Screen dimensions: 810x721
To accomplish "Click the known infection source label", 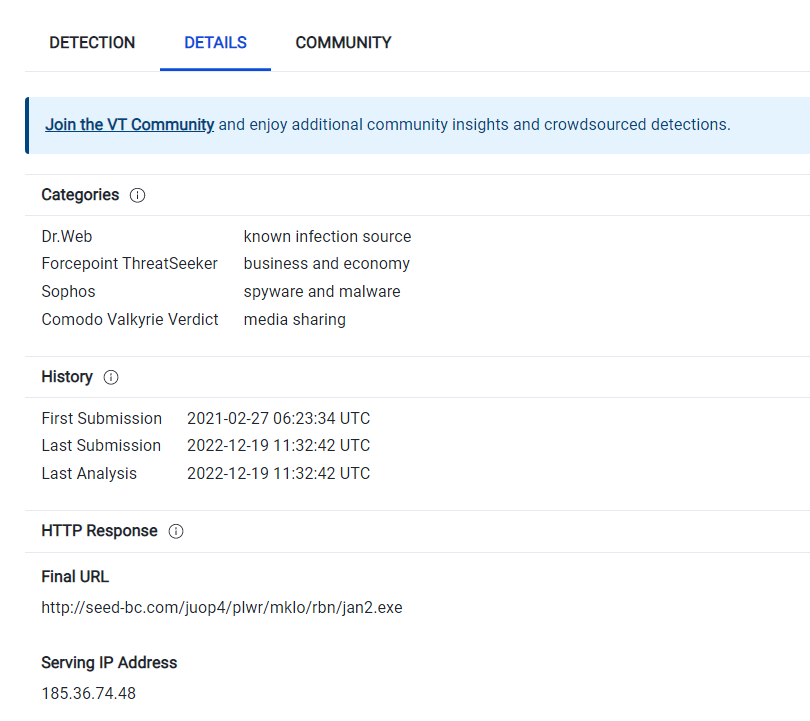I will coord(327,236).
